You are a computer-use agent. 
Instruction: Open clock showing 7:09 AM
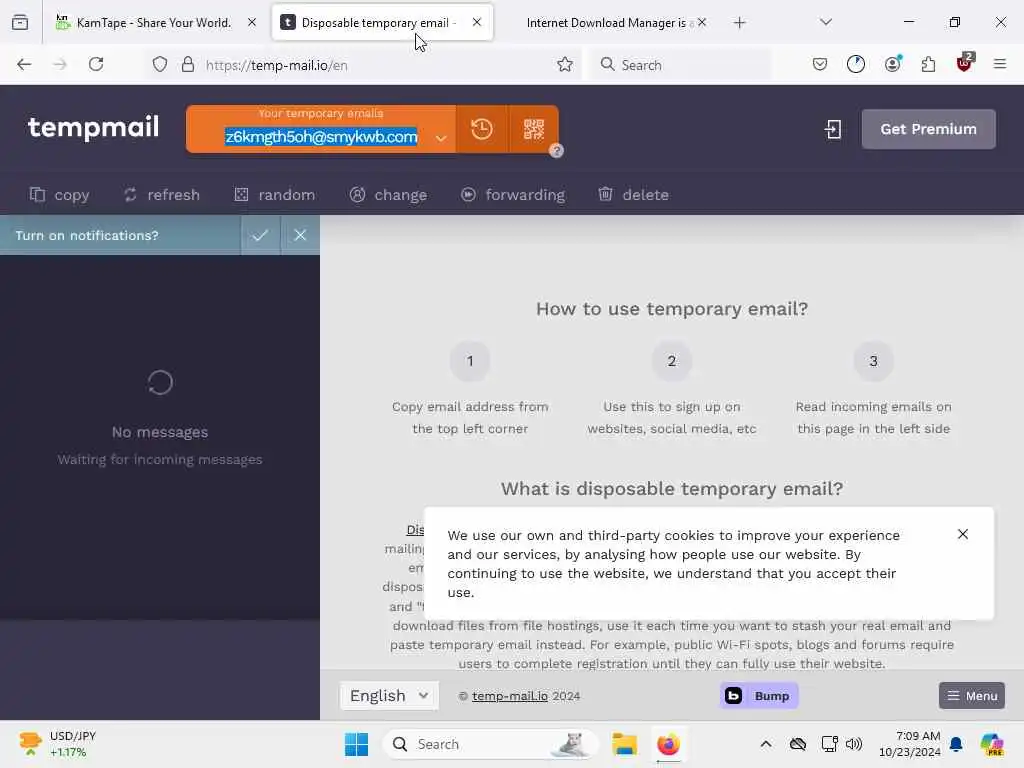point(910,744)
